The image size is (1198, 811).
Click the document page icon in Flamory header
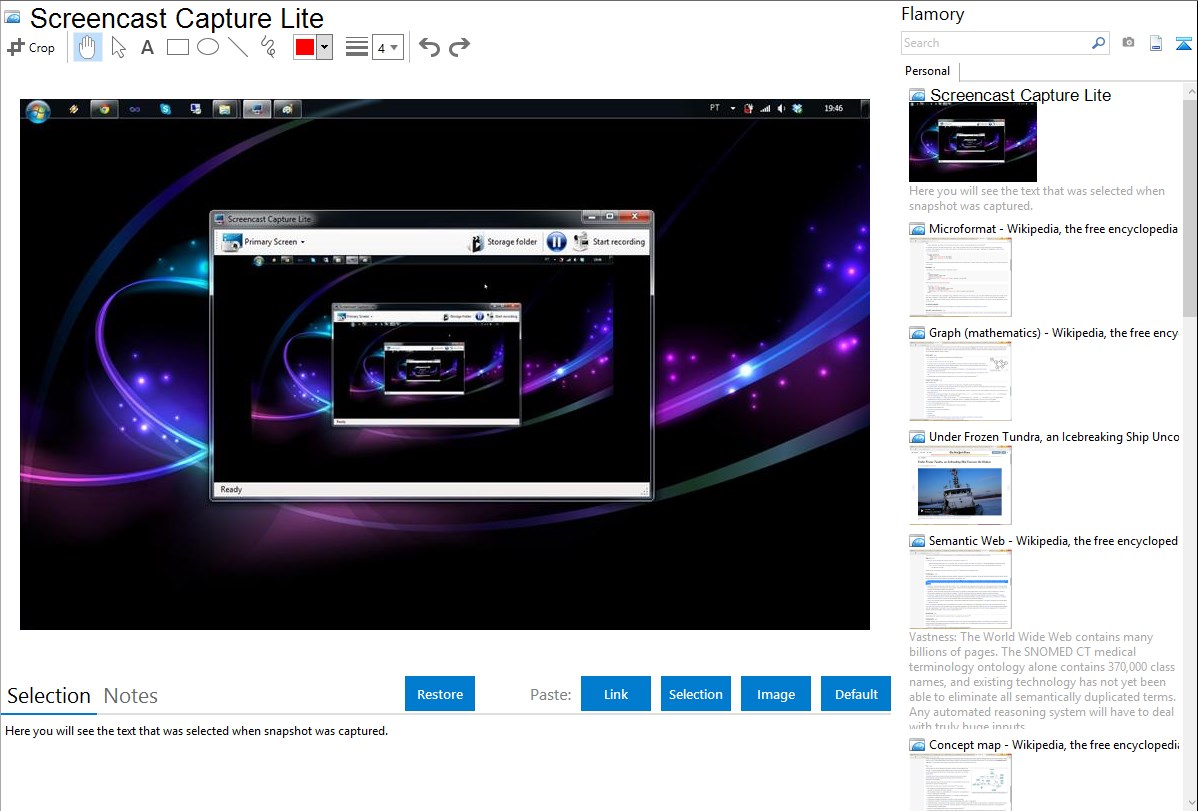point(1156,43)
